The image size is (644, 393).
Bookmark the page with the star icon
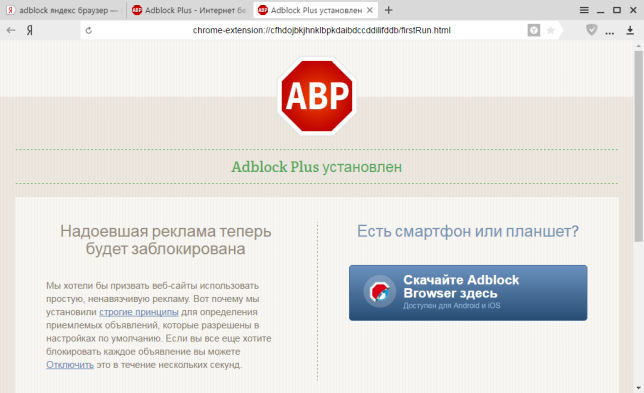(x=551, y=30)
